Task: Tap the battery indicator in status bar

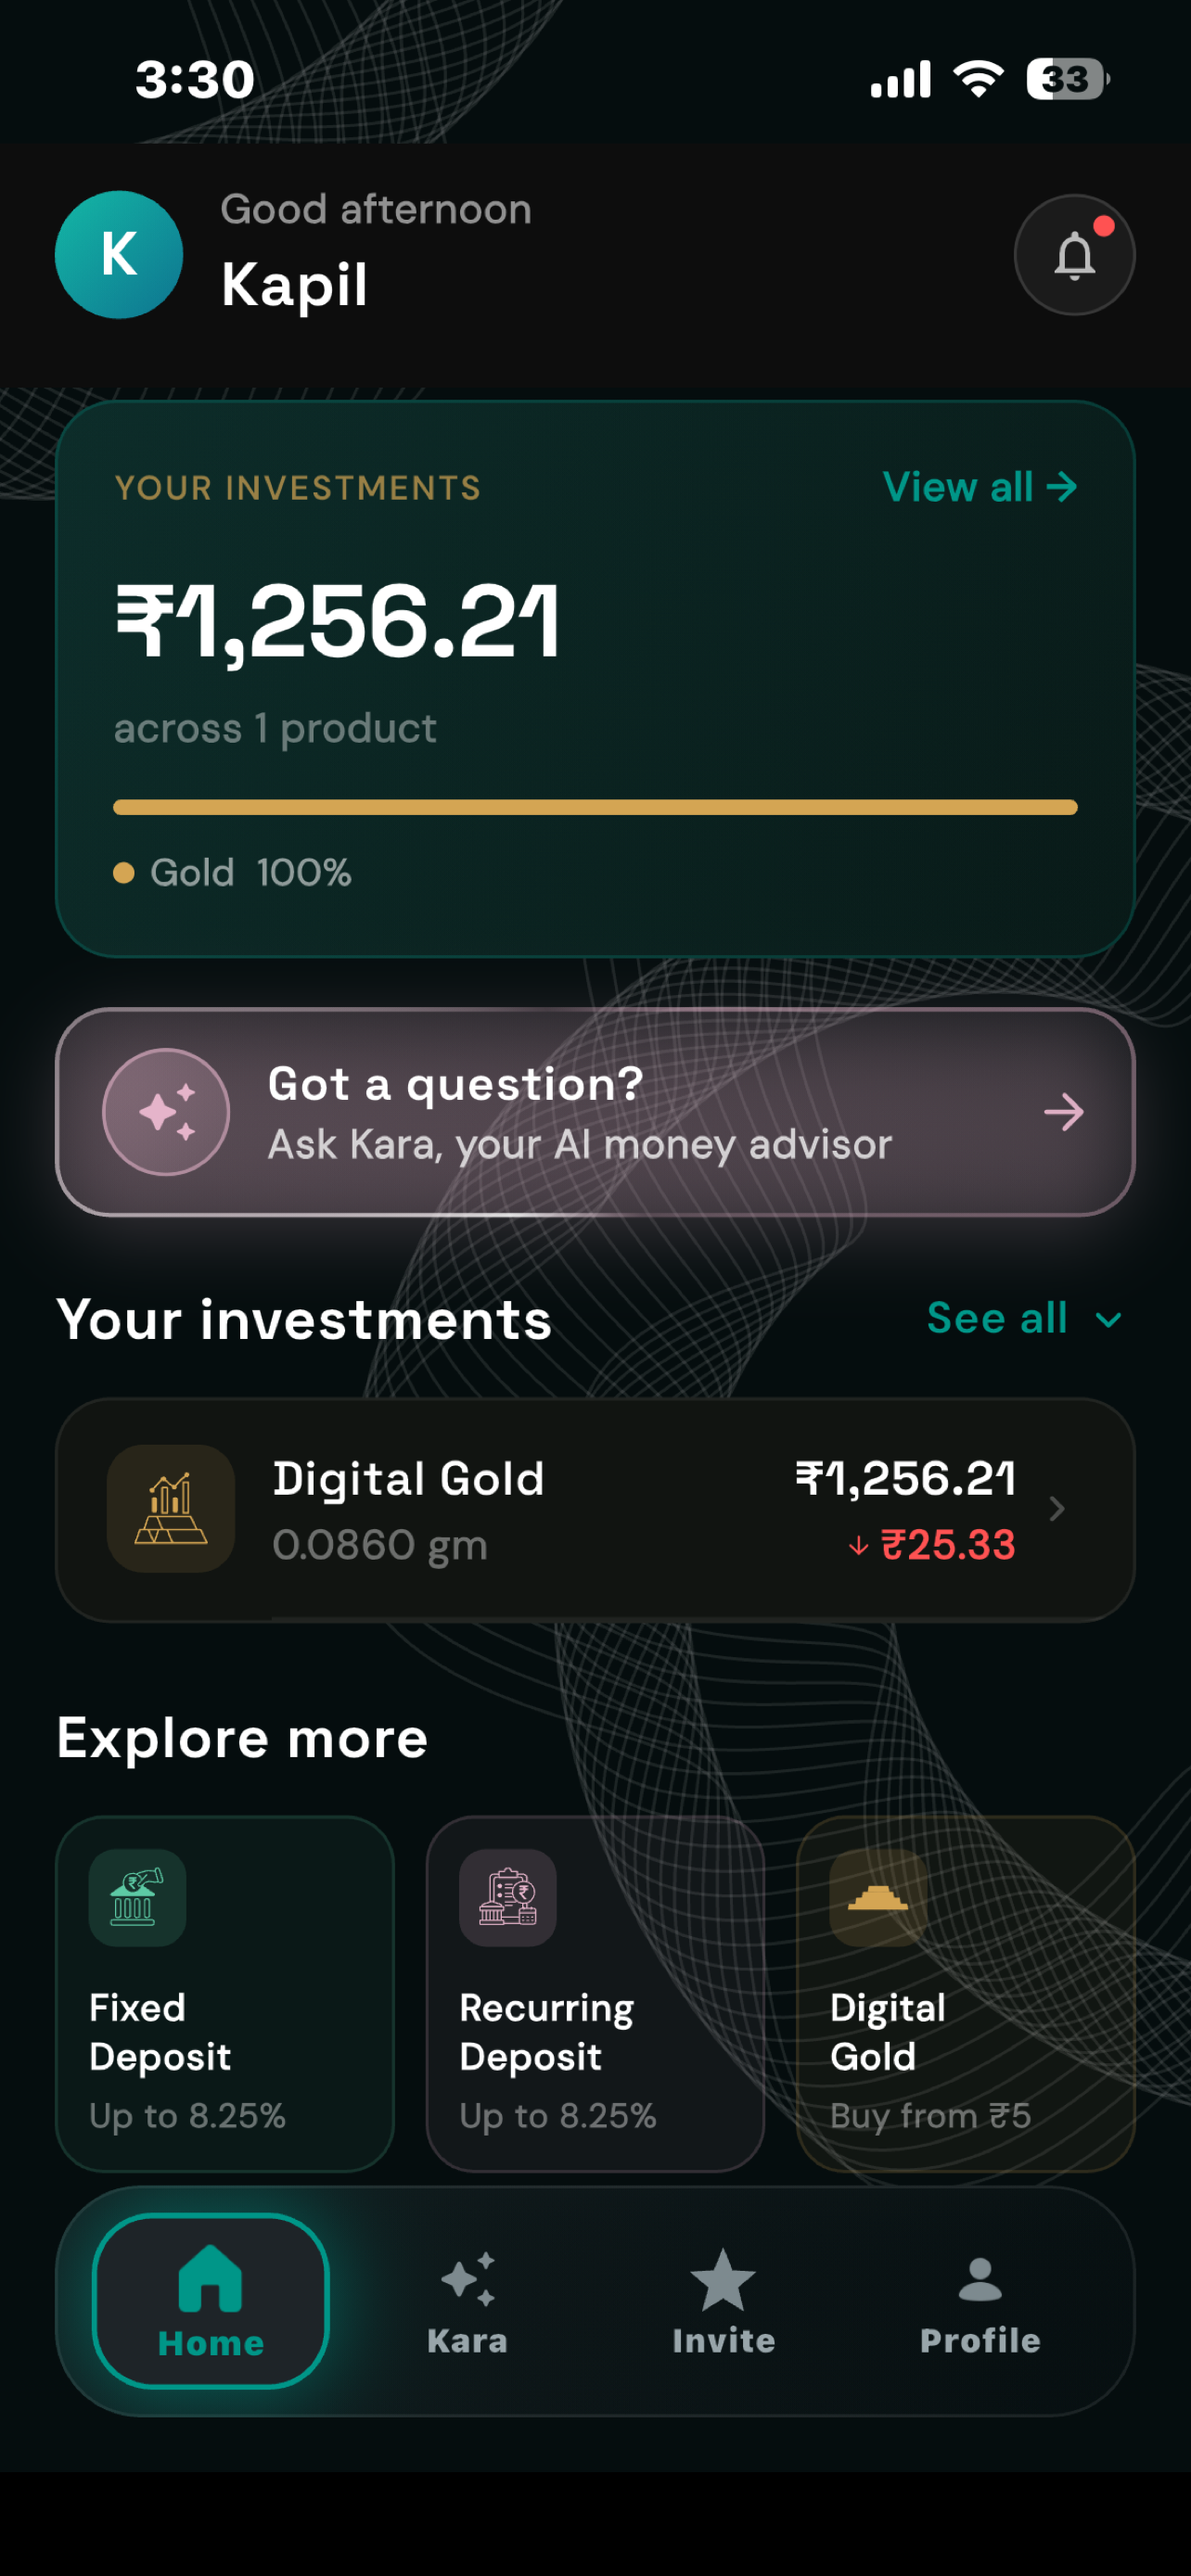Action: (x=1067, y=79)
